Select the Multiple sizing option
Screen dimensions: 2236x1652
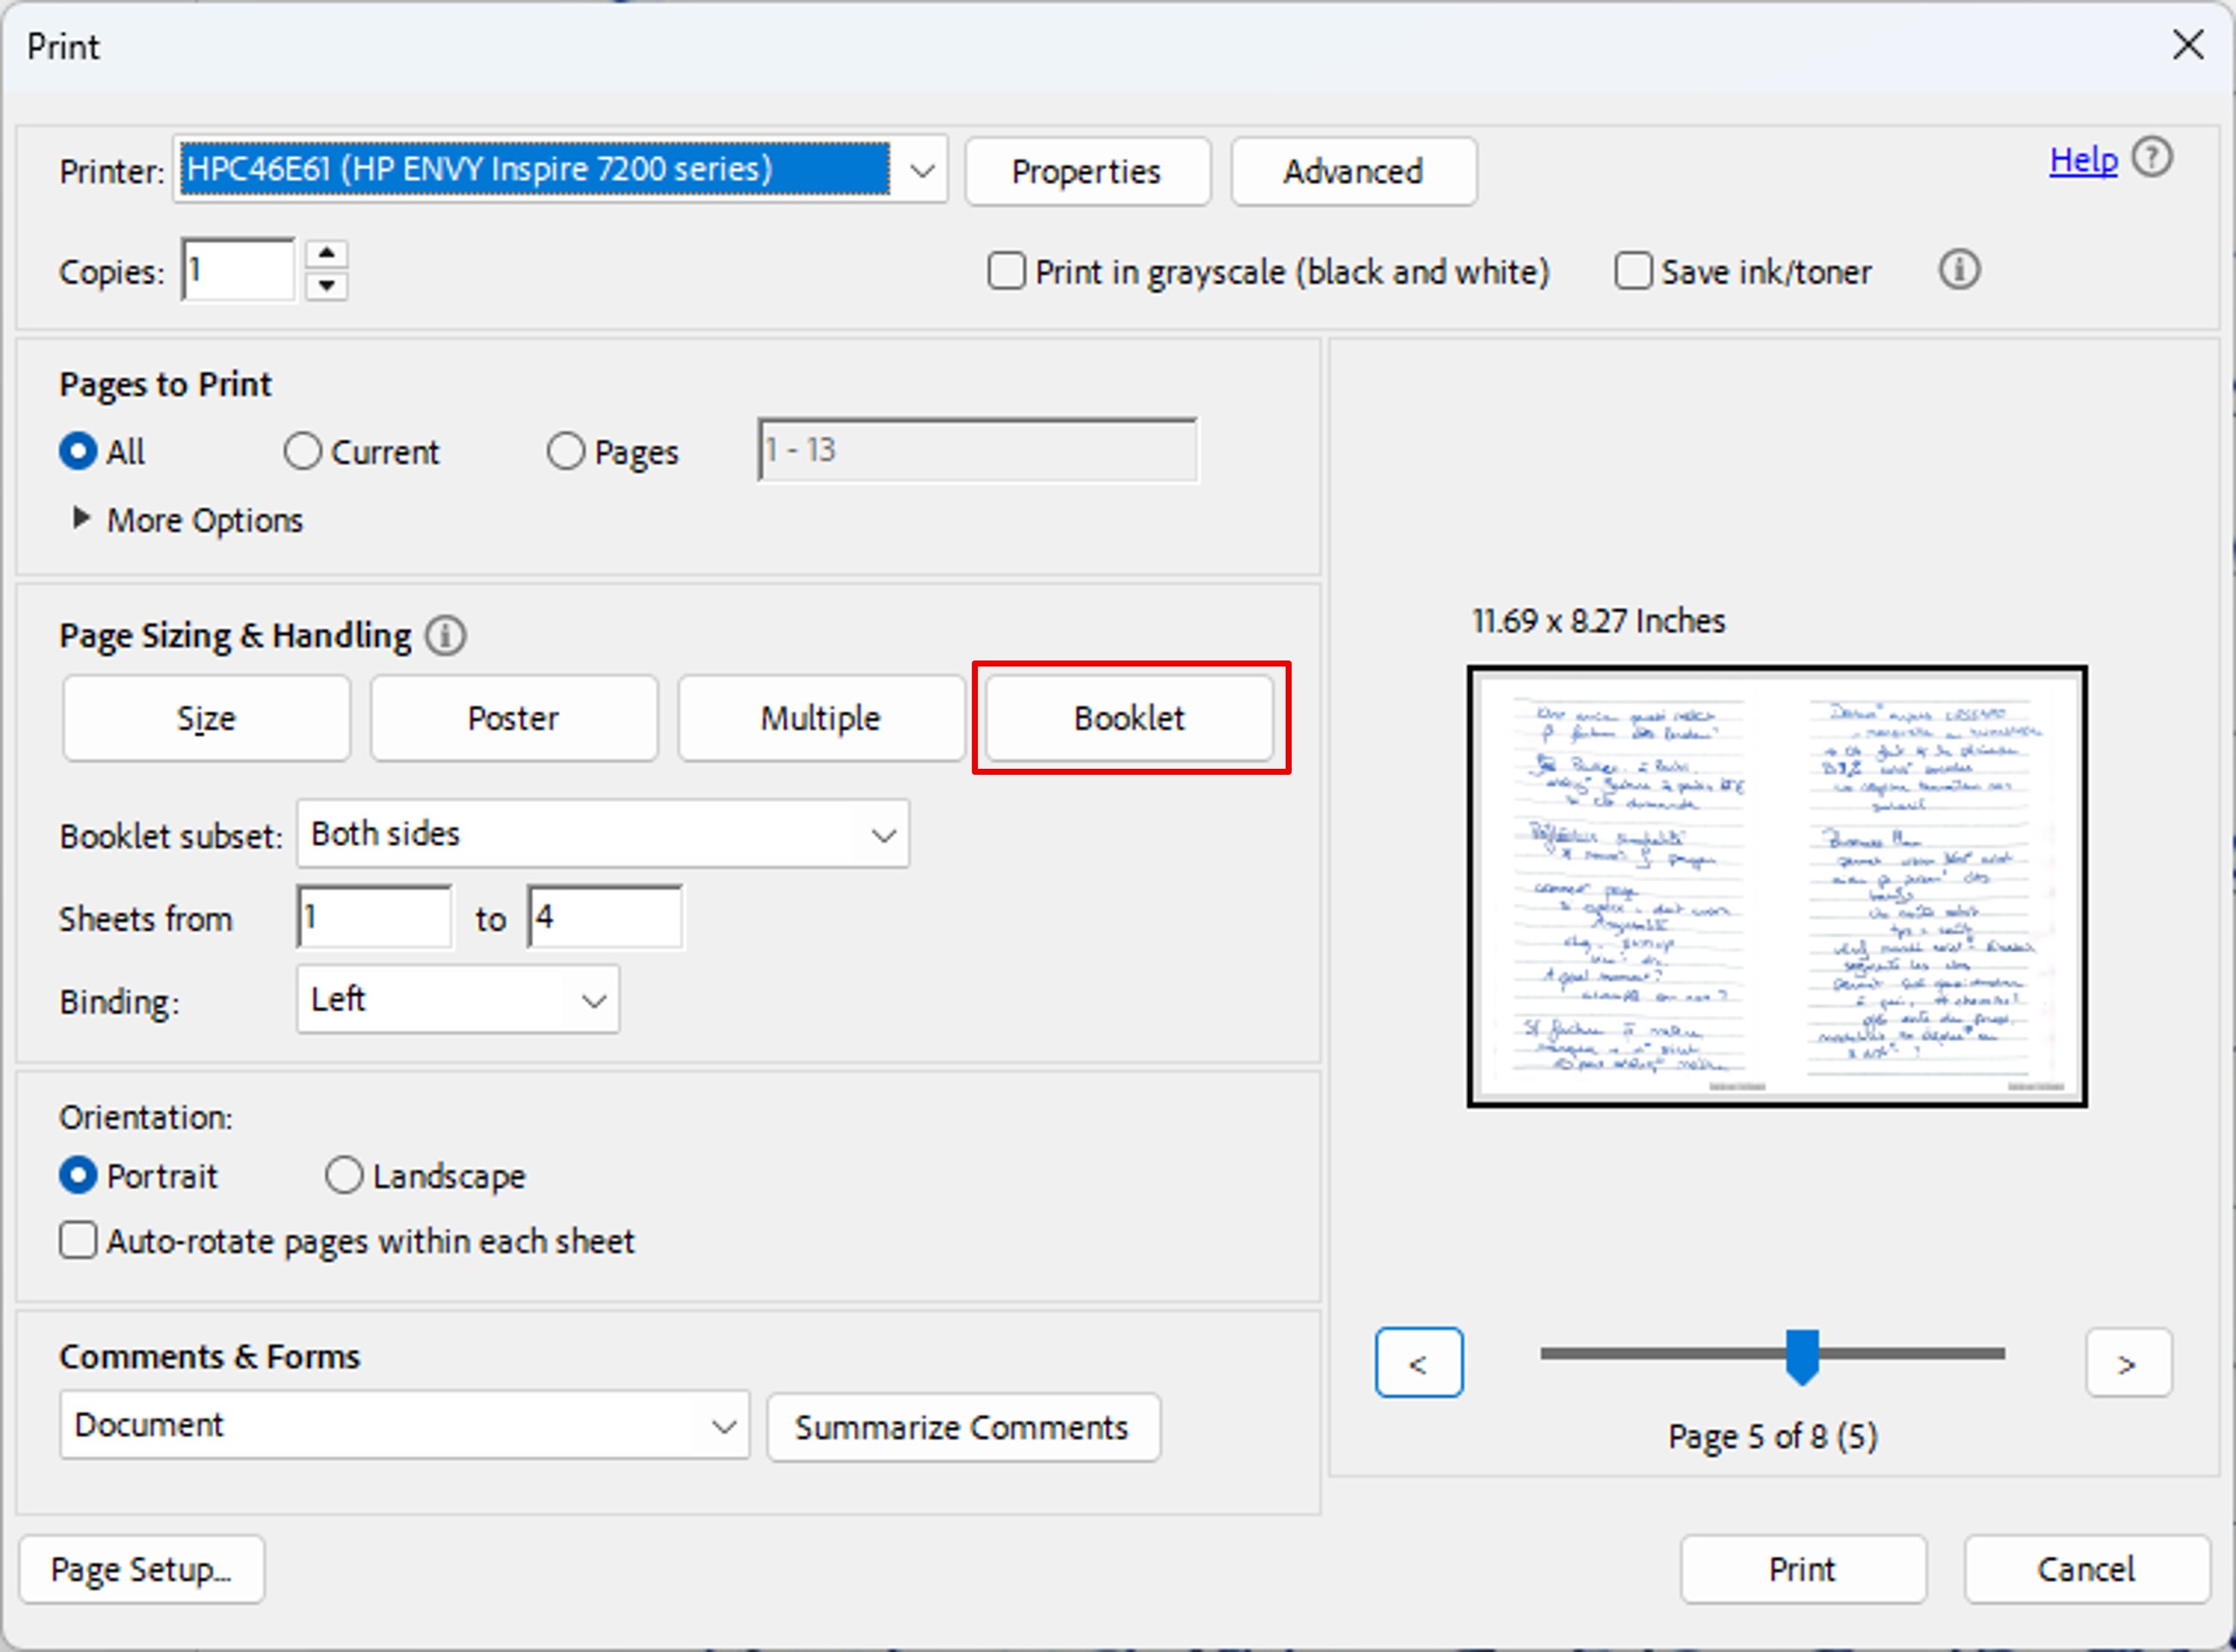point(821,718)
